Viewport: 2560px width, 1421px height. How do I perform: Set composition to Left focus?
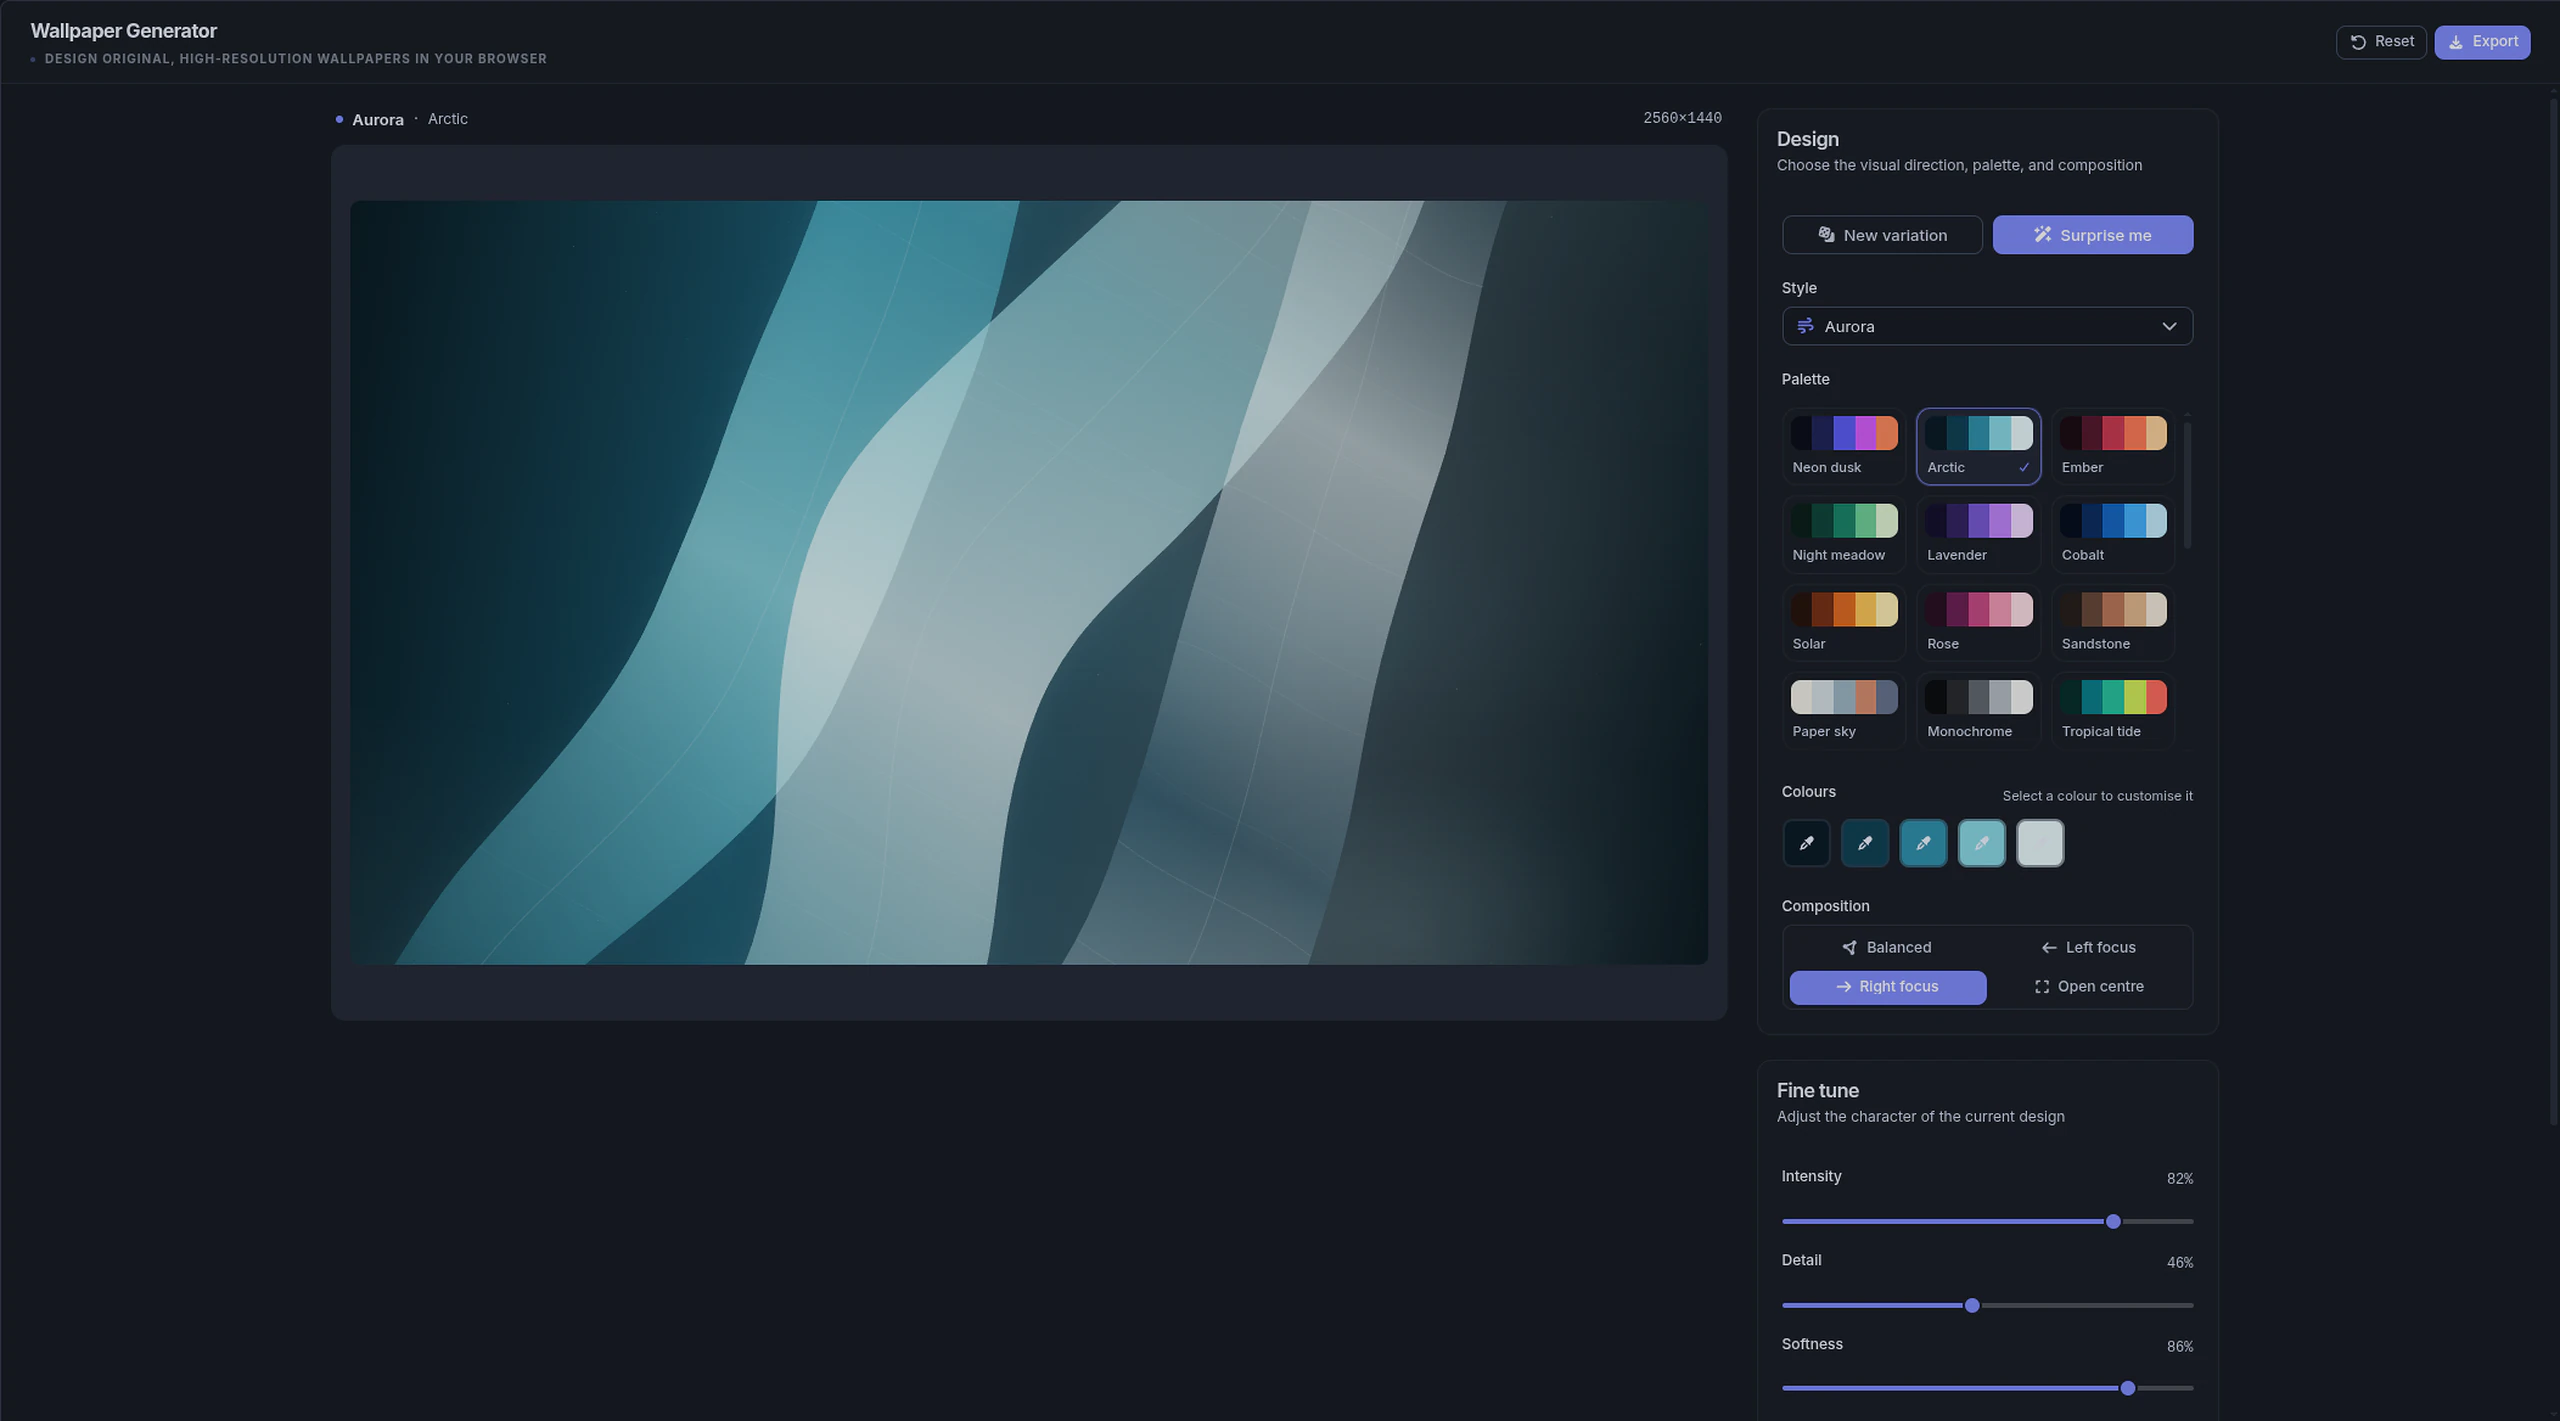(x=2088, y=947)
